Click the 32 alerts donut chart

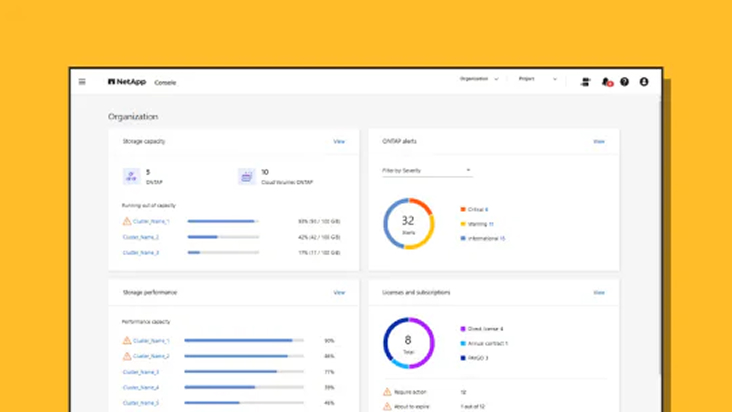point(408,223)
